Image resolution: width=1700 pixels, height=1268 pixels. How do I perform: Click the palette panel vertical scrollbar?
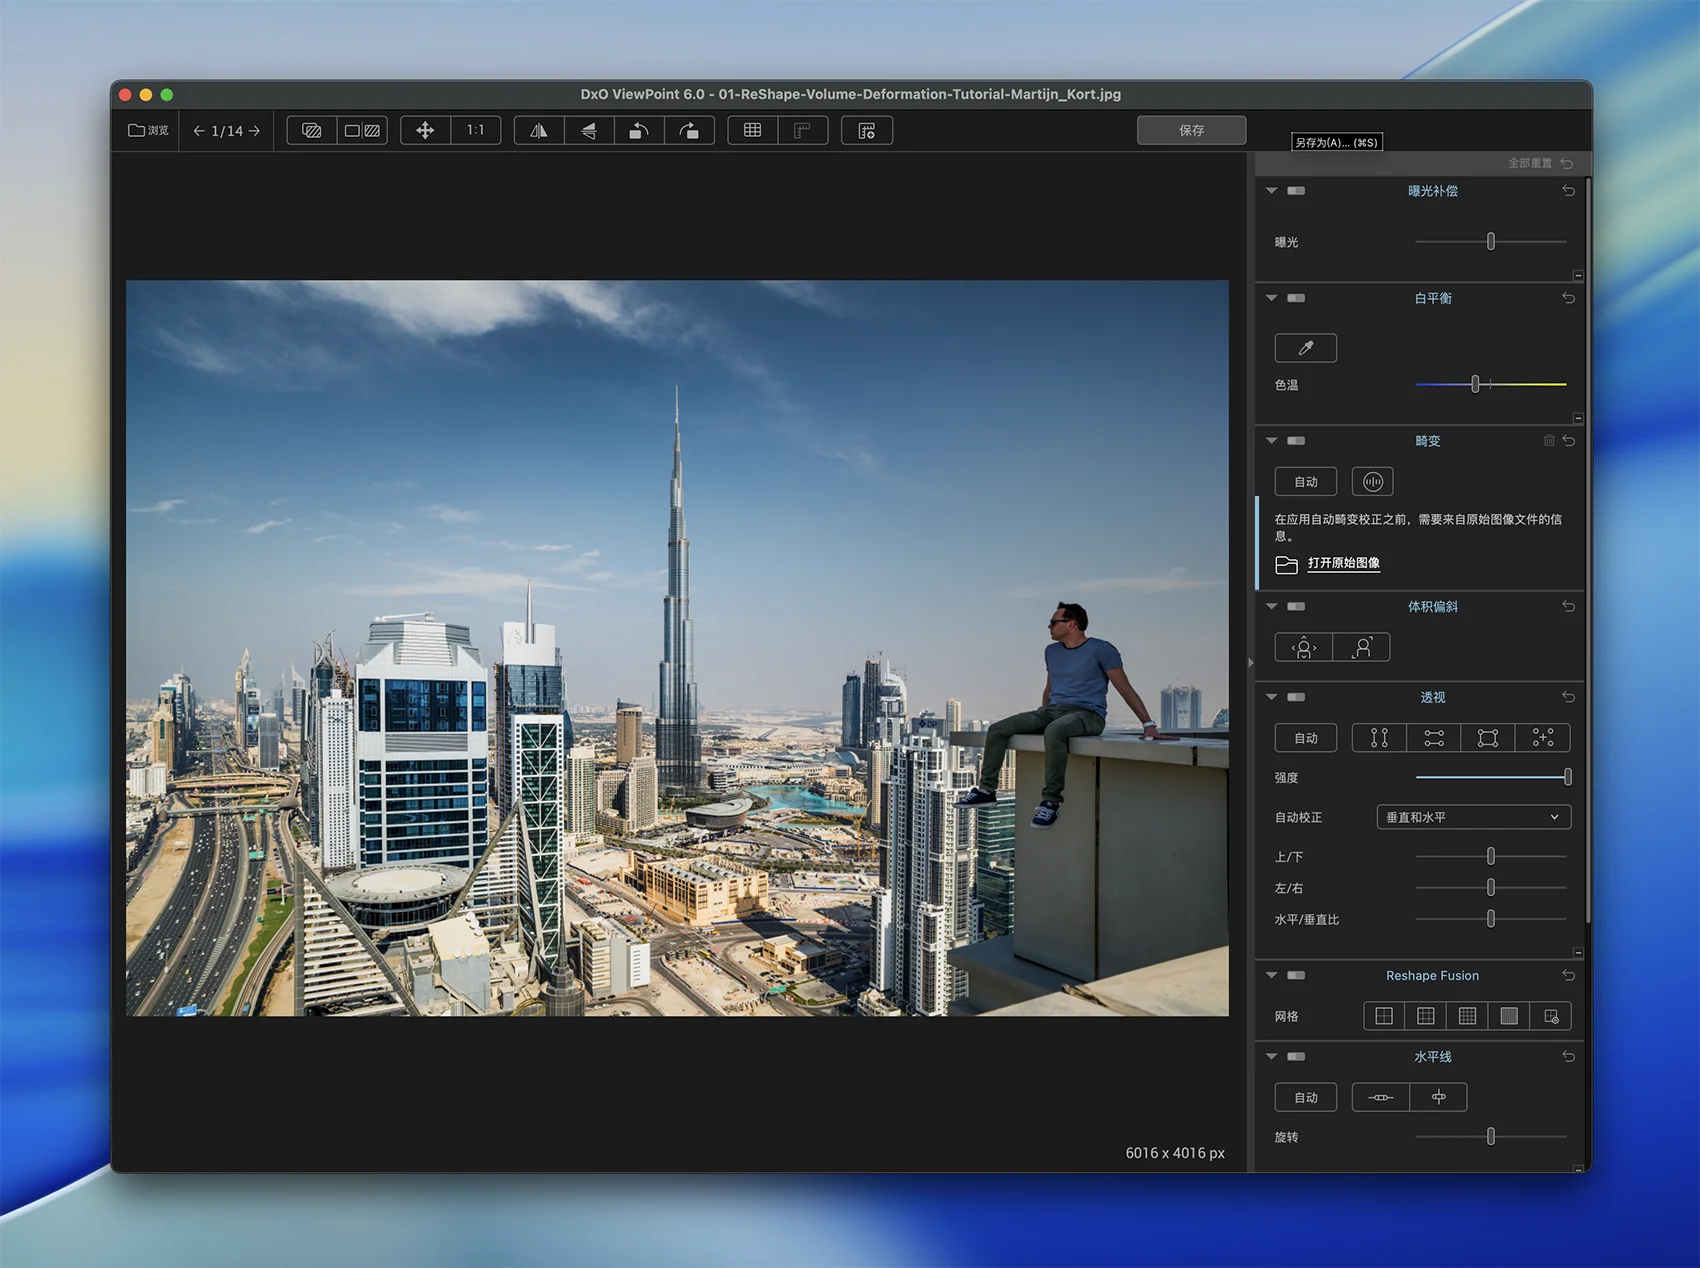[x=1588, y=550]
